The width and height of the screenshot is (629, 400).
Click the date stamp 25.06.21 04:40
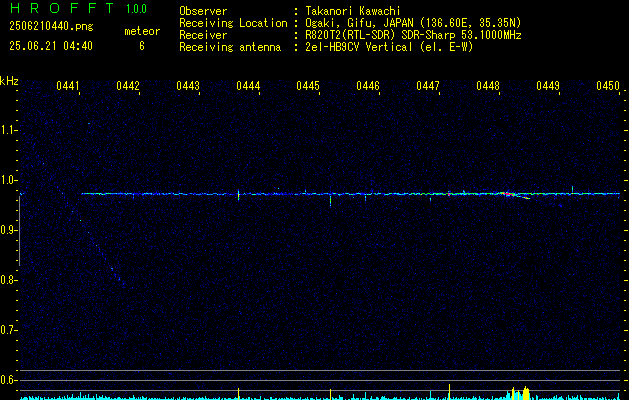pyautogui.click(x=51, y=46)
